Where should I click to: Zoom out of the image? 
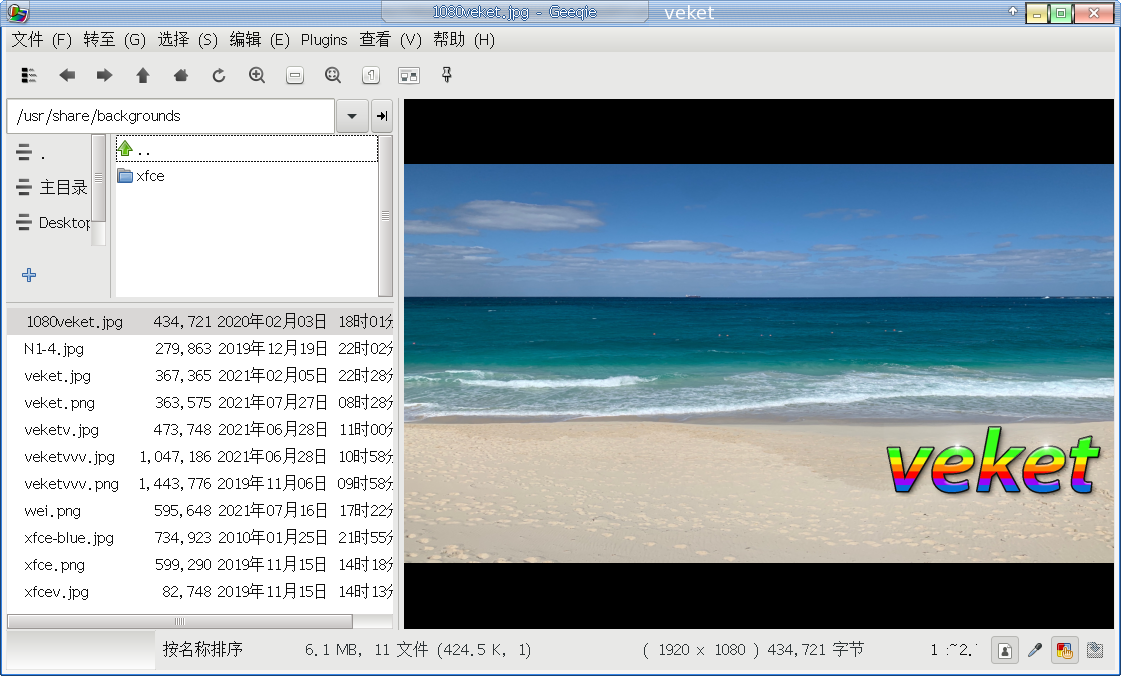tap(295, 75)
